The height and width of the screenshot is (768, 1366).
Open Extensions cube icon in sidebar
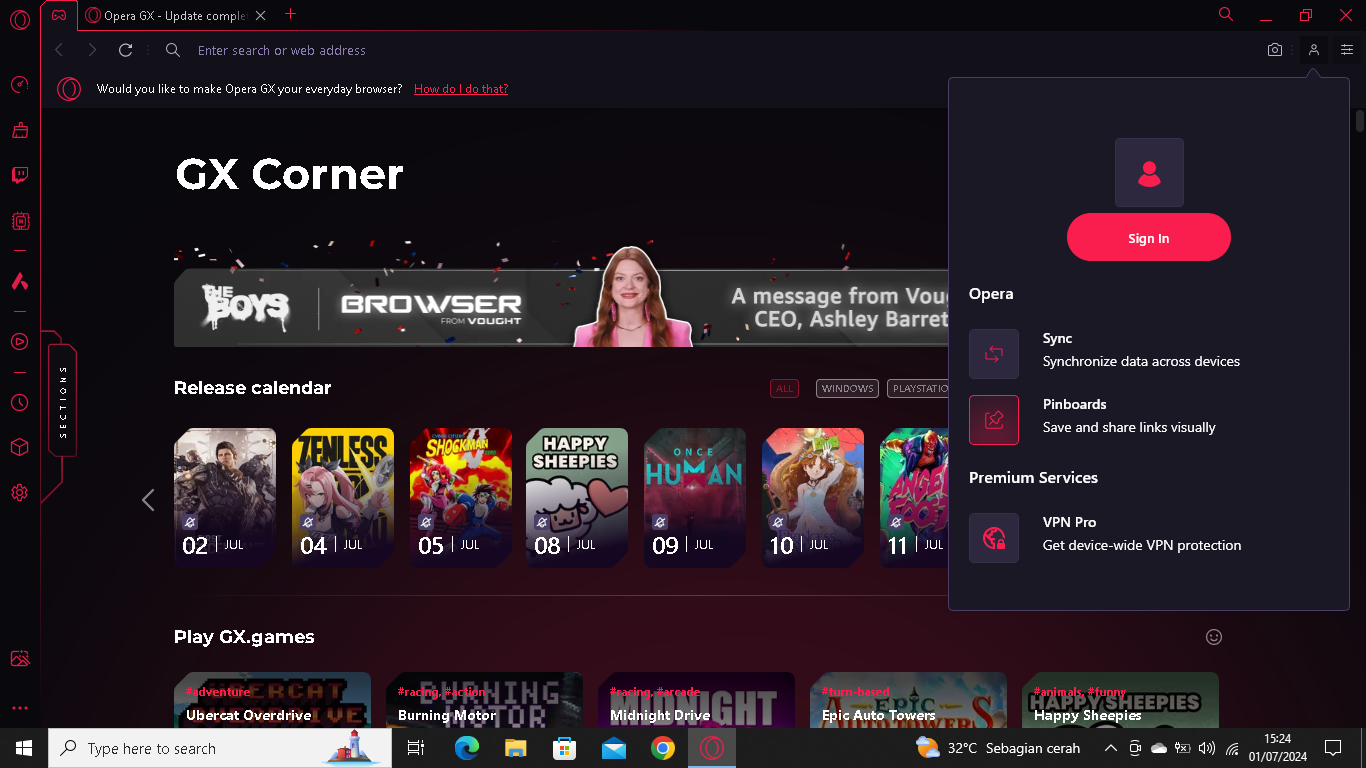[19, 447]
